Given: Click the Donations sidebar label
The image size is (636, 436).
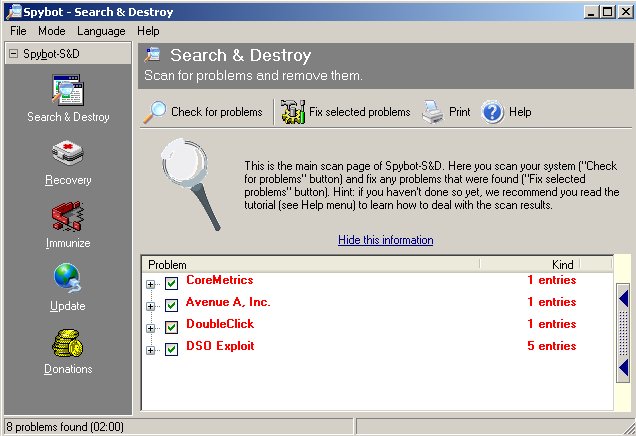Looking at the screenshot, I should pyautogui.click(x=68, y=369).
